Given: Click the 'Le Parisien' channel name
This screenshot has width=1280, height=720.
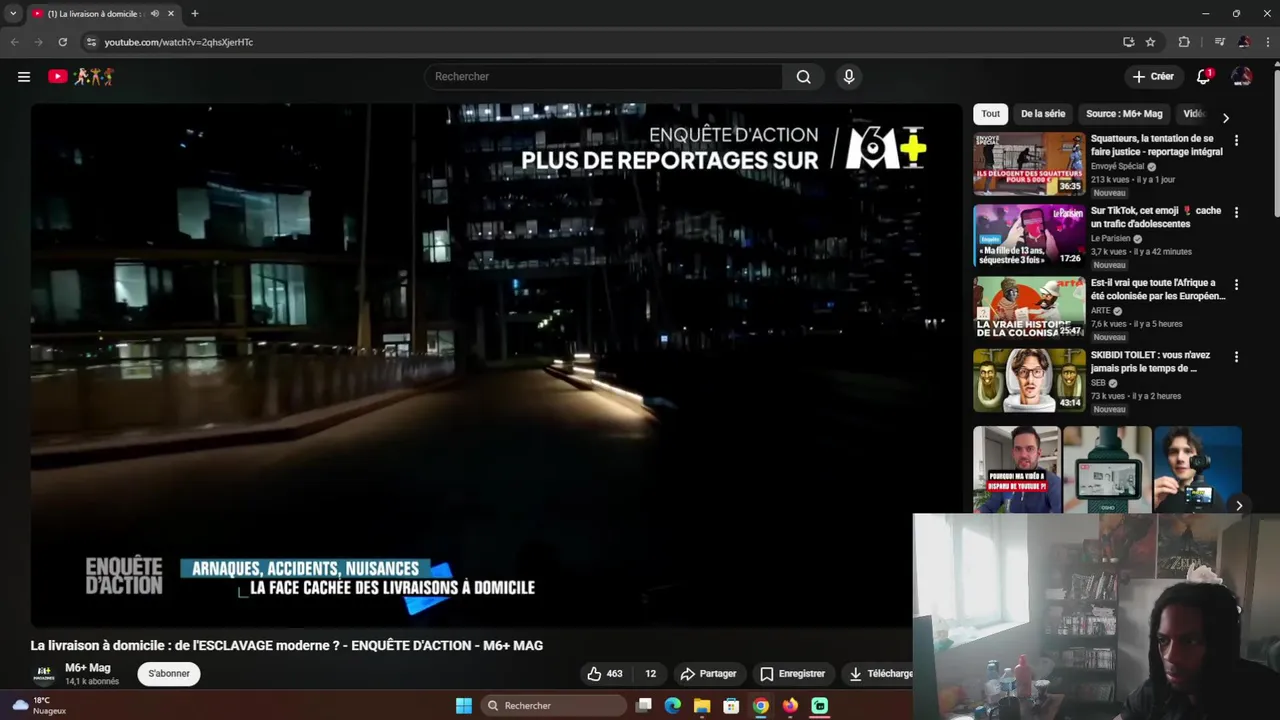Looking at the screenshot, I should 1111,239.
